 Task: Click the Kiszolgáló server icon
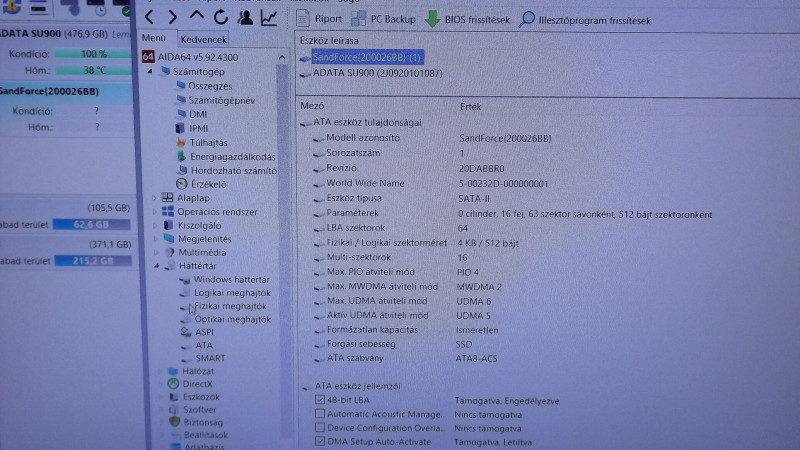pos(168,225)
